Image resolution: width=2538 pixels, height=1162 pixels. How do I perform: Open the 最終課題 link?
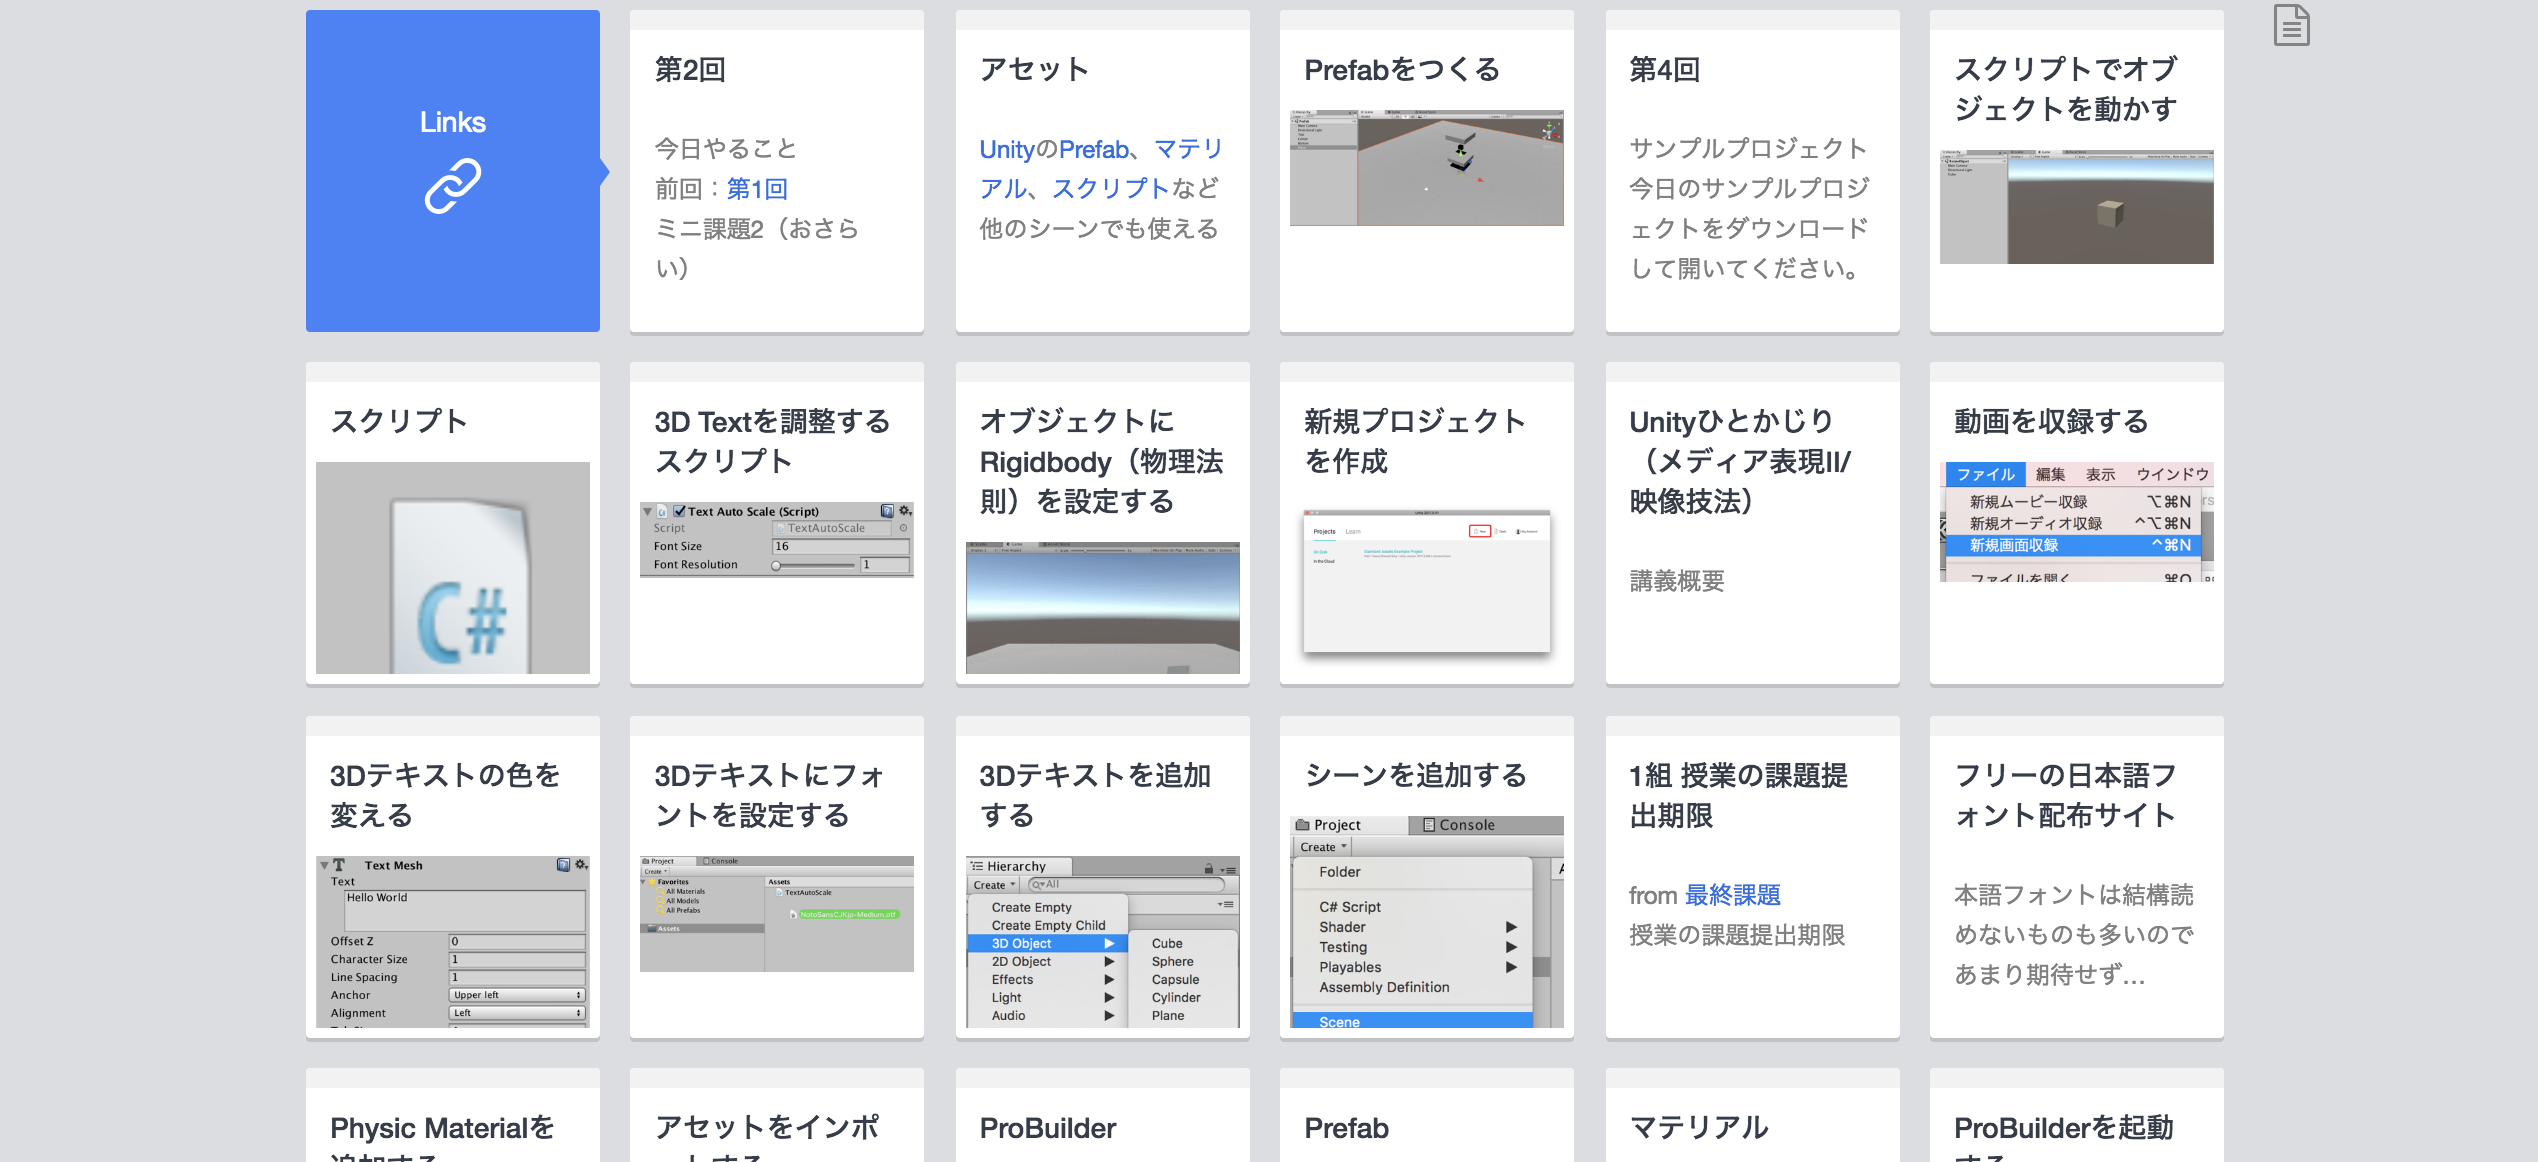1733,895
